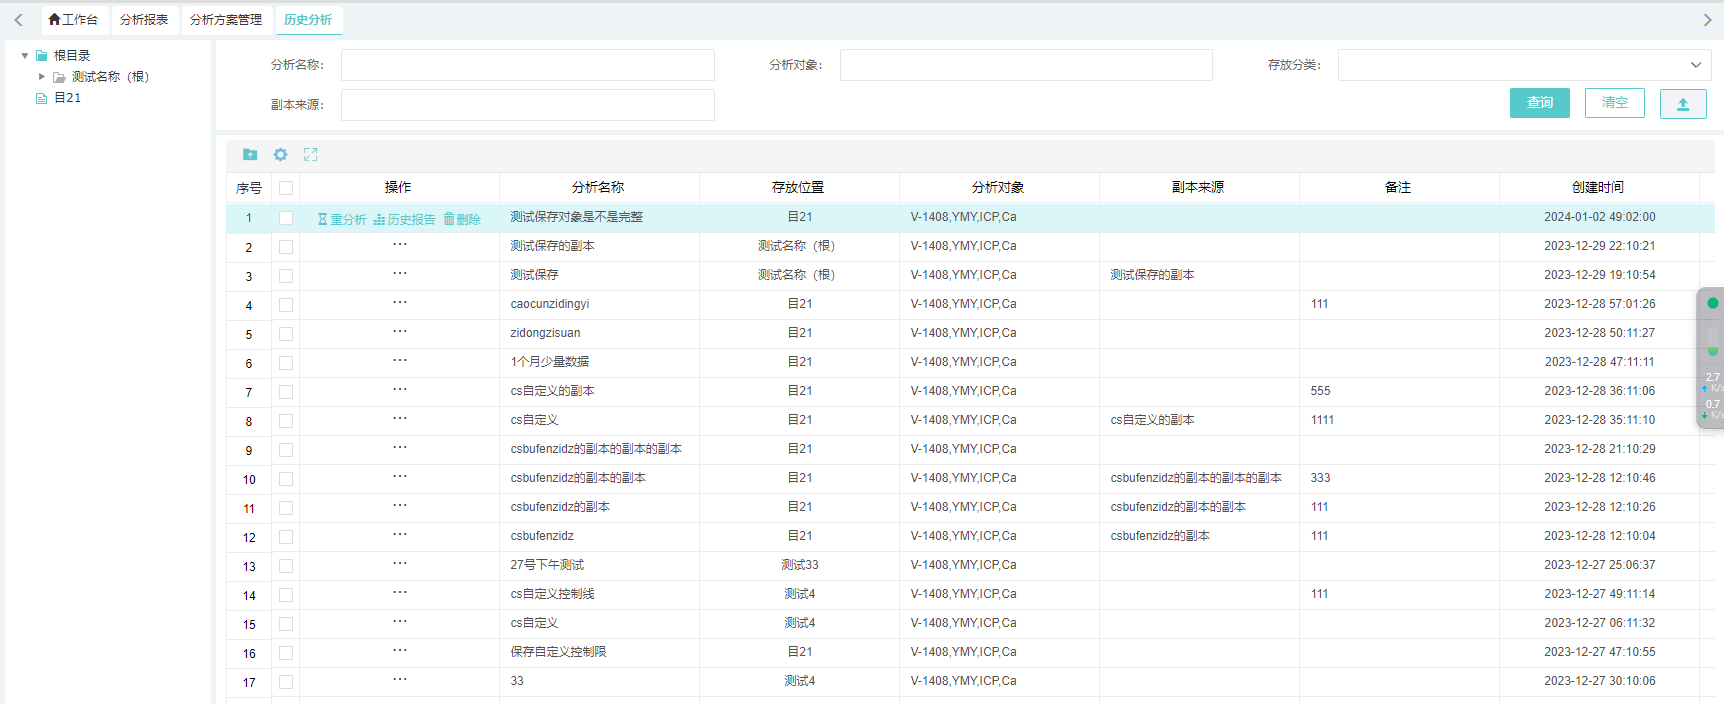Tick the checkbox of row 8
Image resolution: width=1724 pixels, height=704 pixels.
pos(286,421)
